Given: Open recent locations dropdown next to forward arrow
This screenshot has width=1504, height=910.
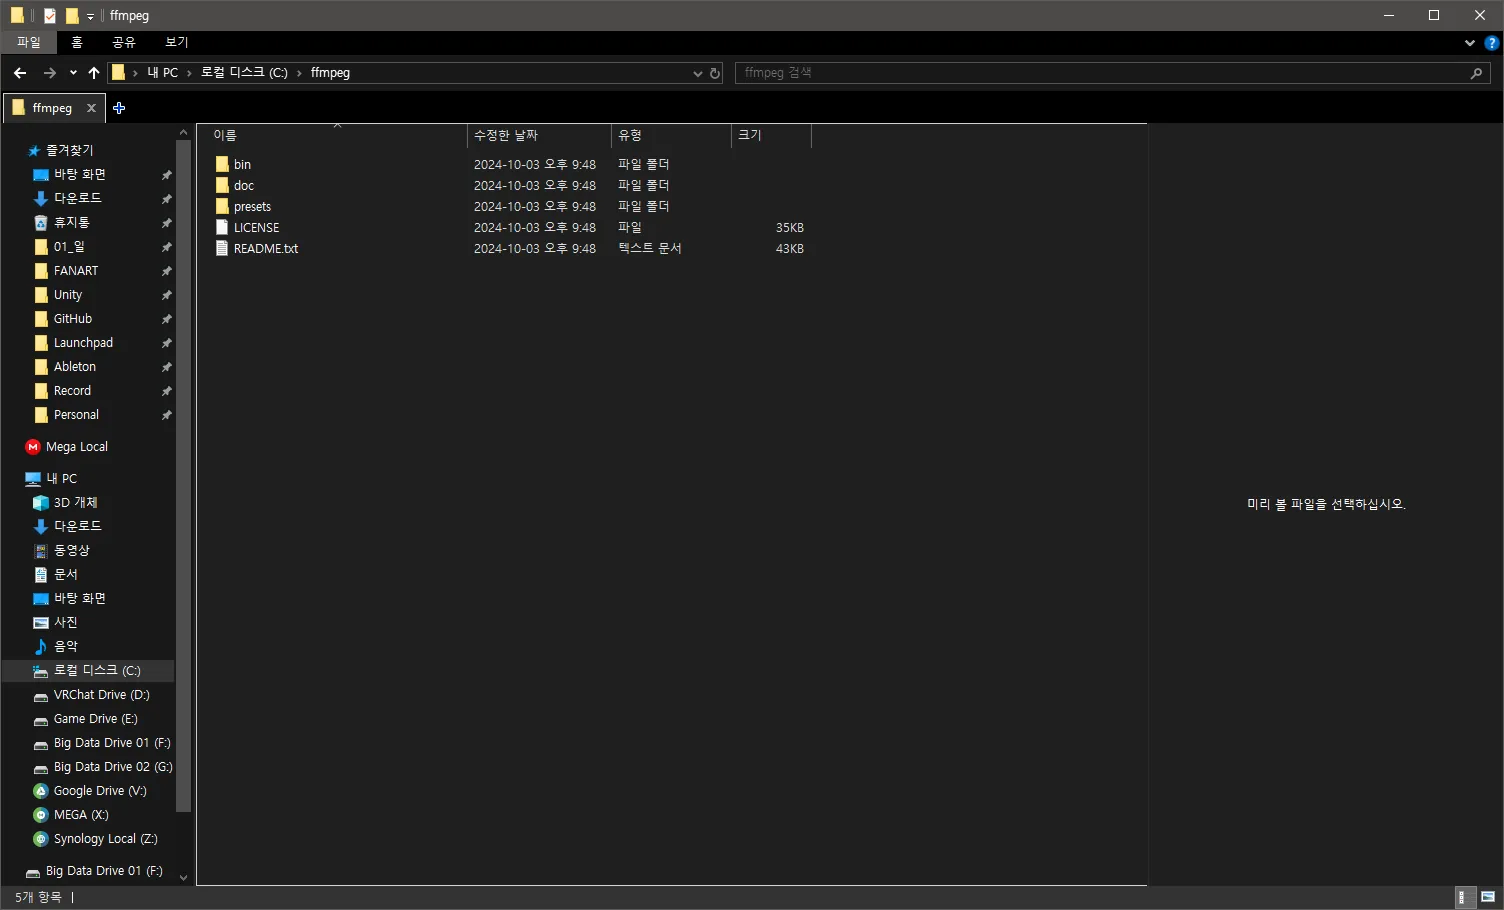Looking at the screenshot, I should click(73, 73).
